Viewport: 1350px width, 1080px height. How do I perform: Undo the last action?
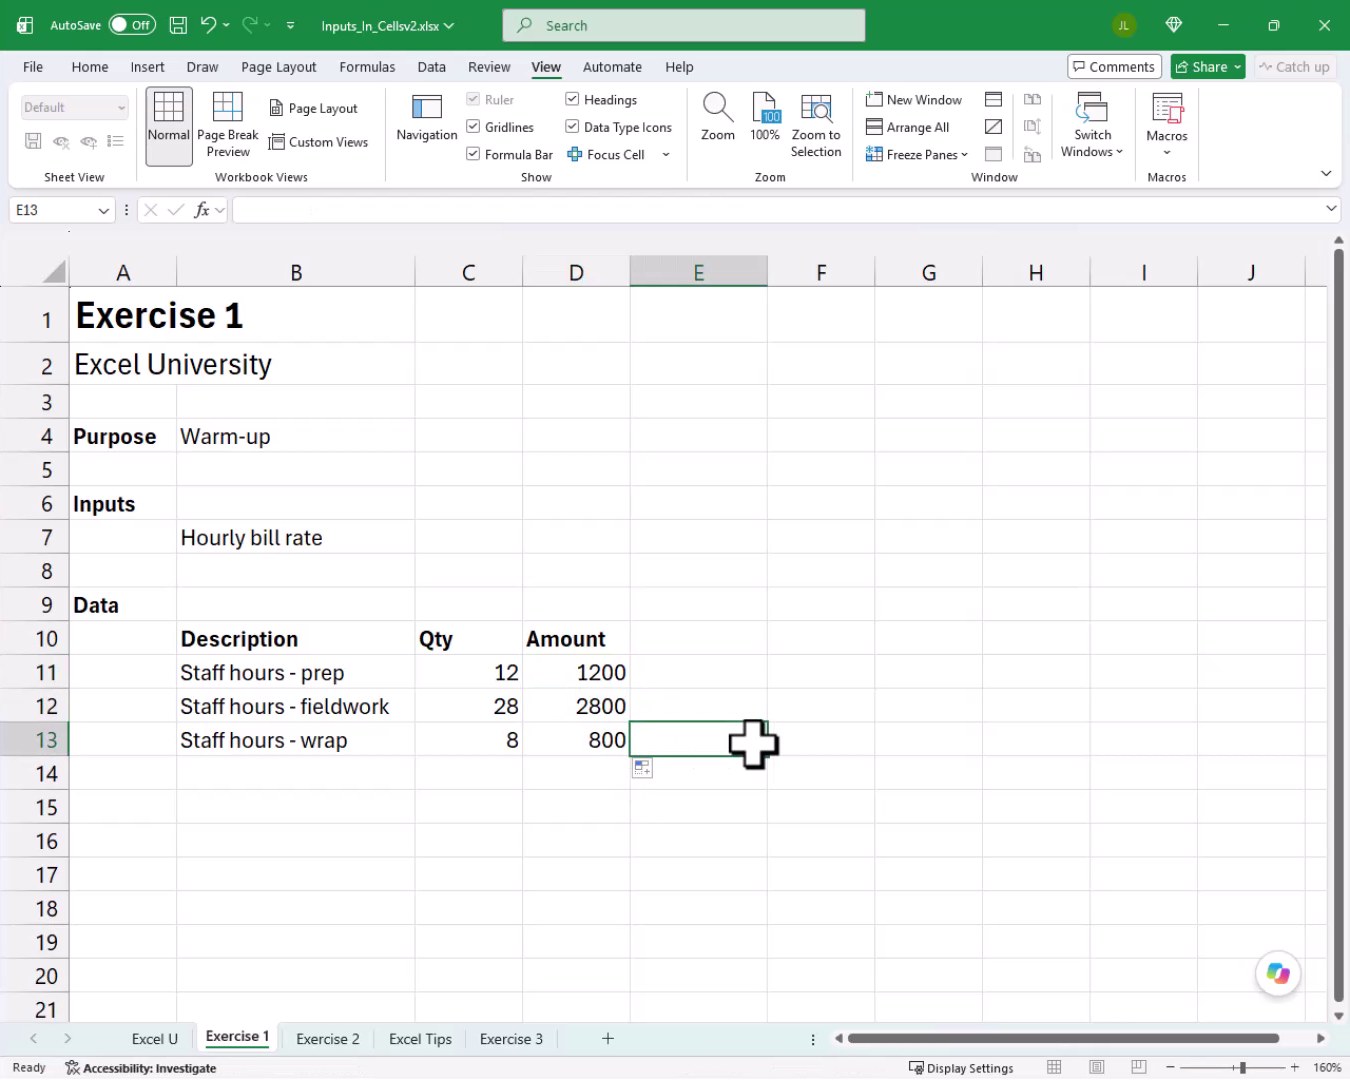coord(208,25)
